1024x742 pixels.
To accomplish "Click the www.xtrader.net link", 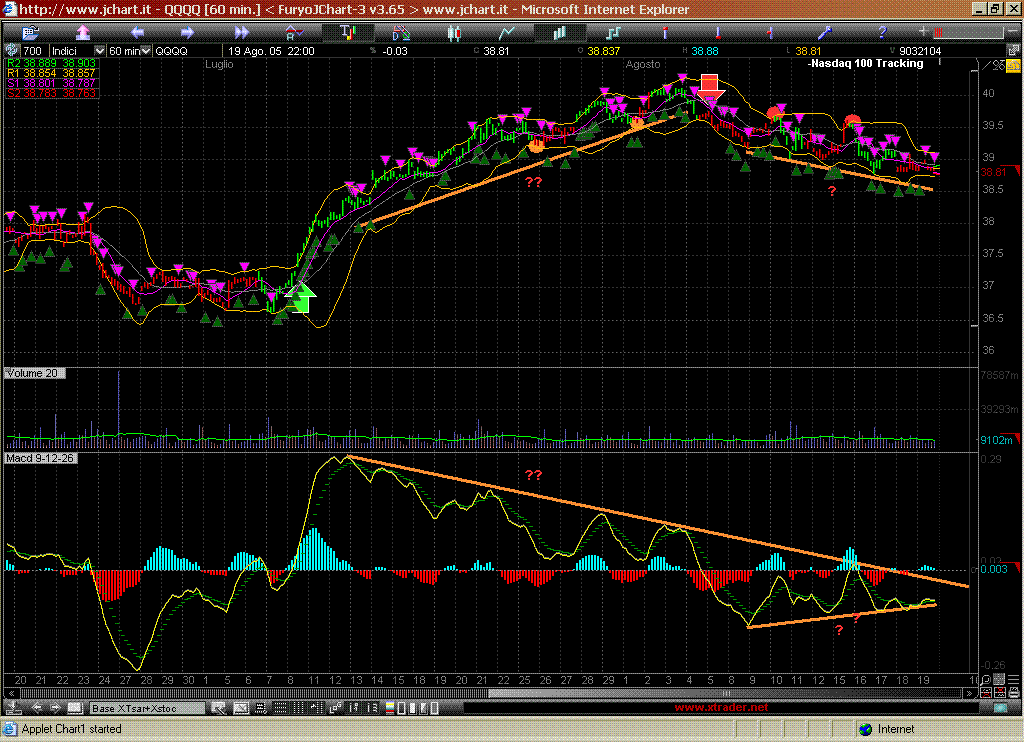I will pyautogui.click(x=721, y=708).
